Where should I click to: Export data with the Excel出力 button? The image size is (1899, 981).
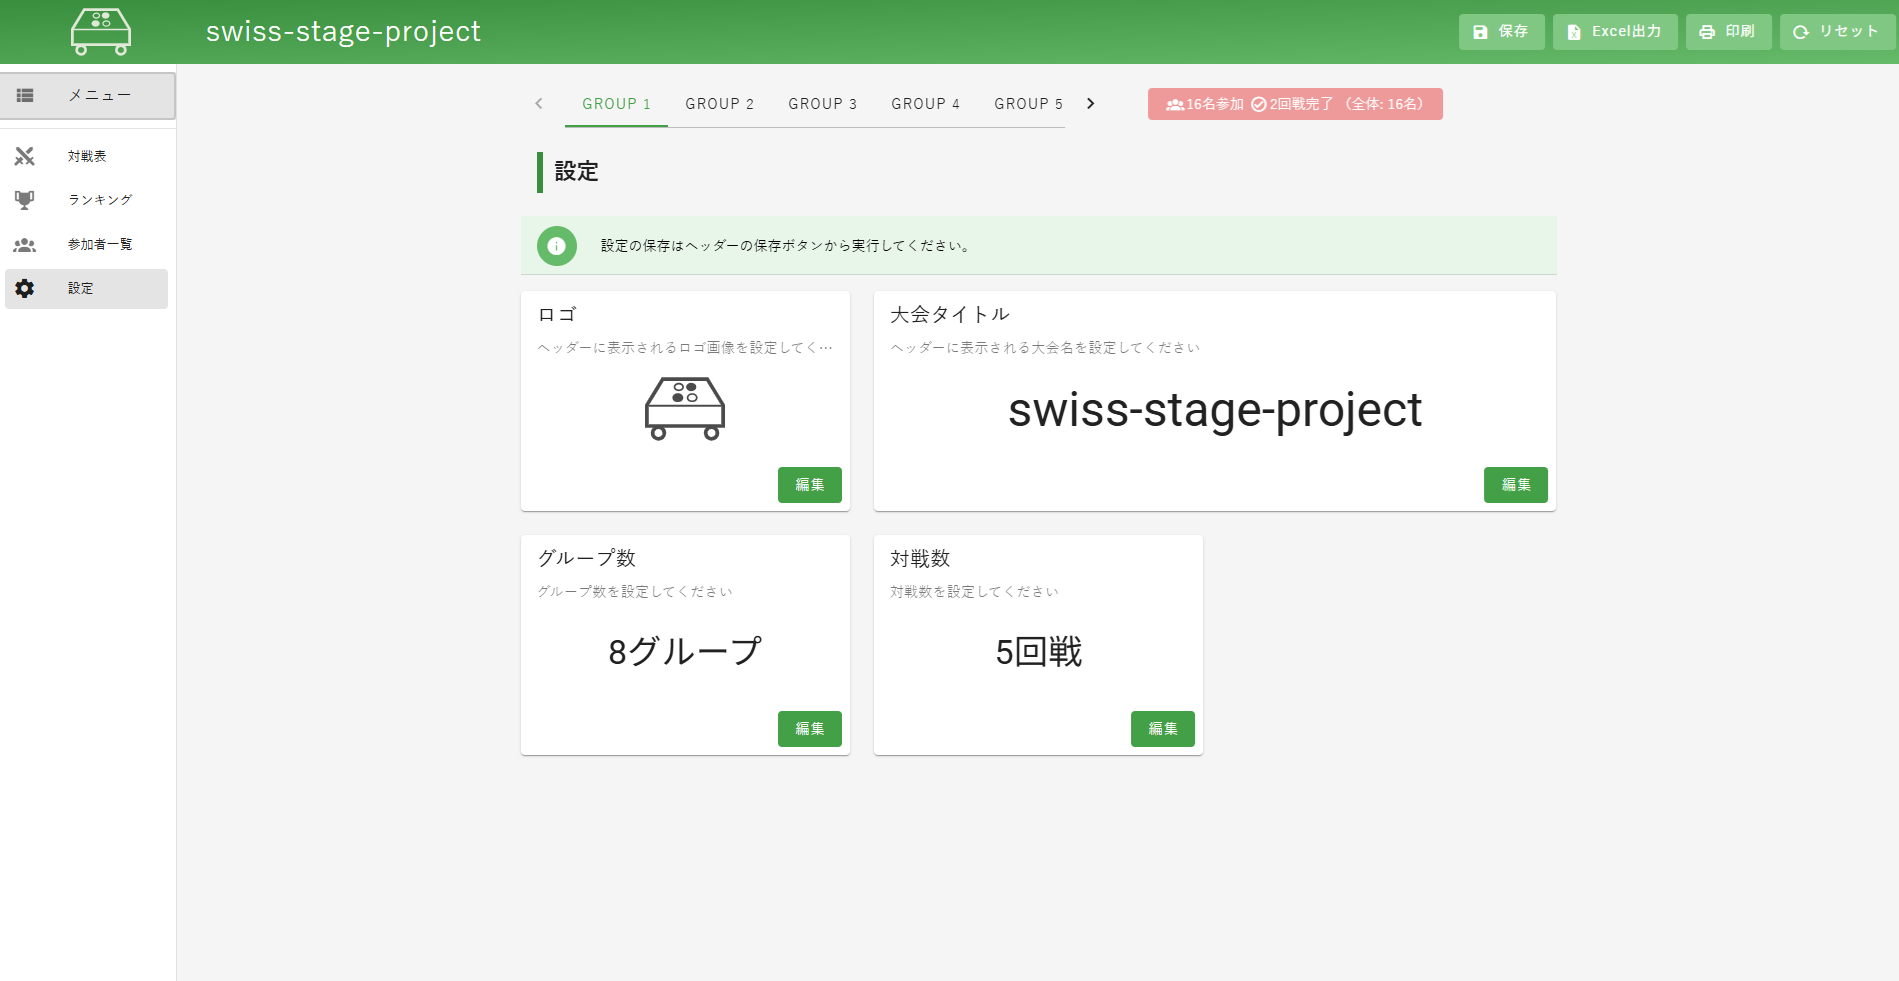(1614, 32)
